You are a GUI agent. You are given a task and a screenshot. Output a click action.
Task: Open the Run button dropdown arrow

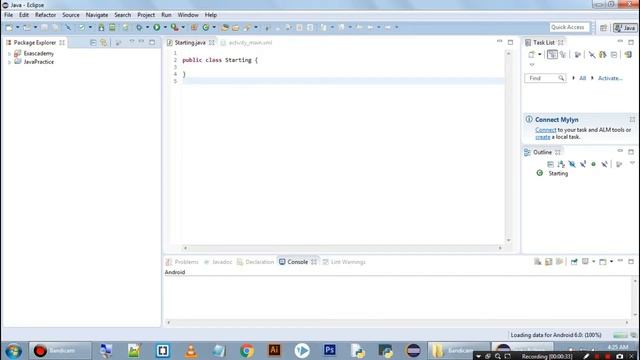165,27
